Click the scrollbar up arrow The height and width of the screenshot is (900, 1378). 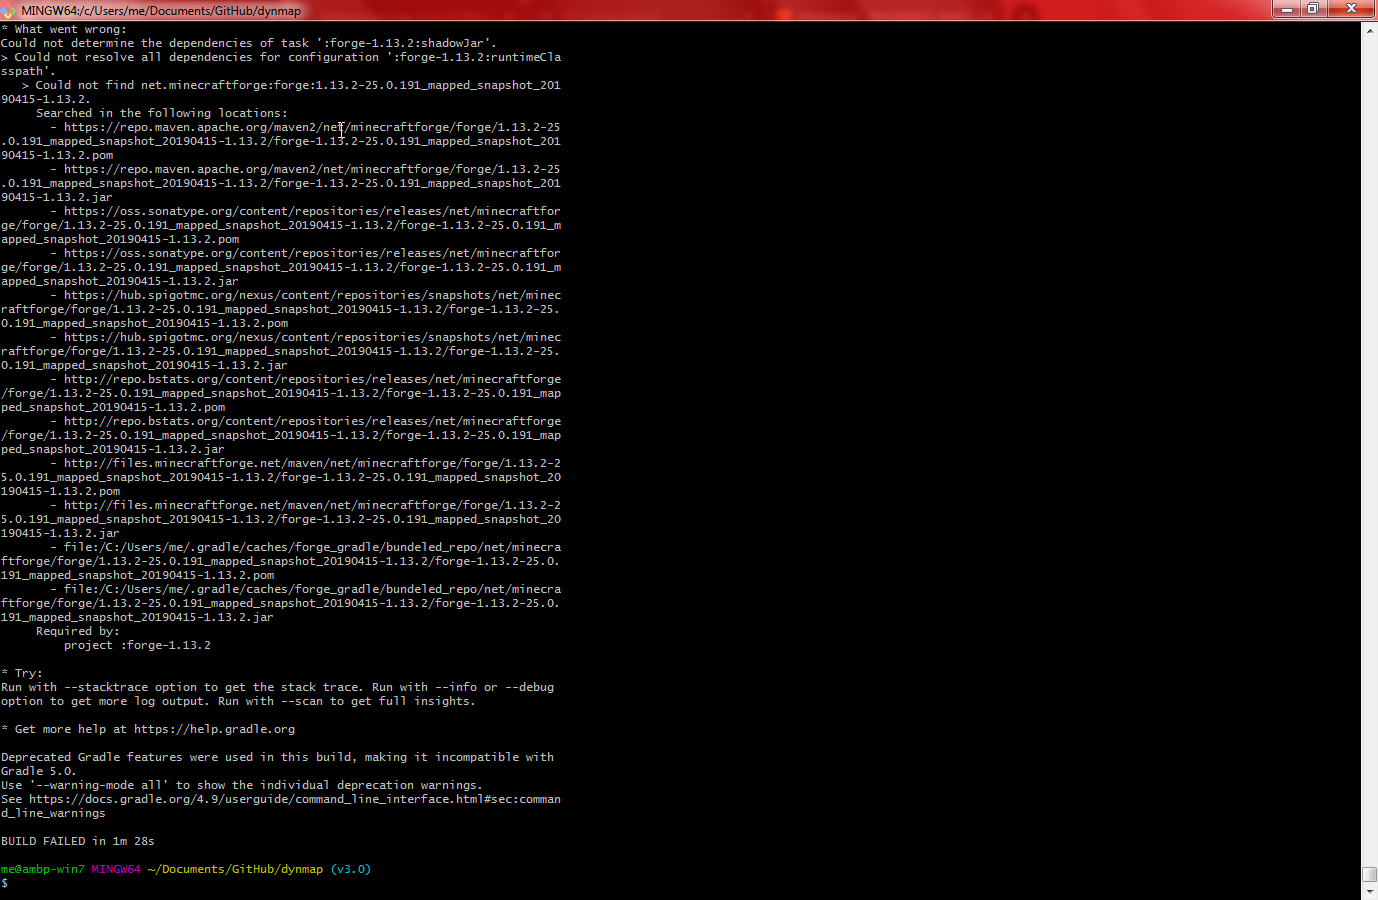coord(1370,30)
